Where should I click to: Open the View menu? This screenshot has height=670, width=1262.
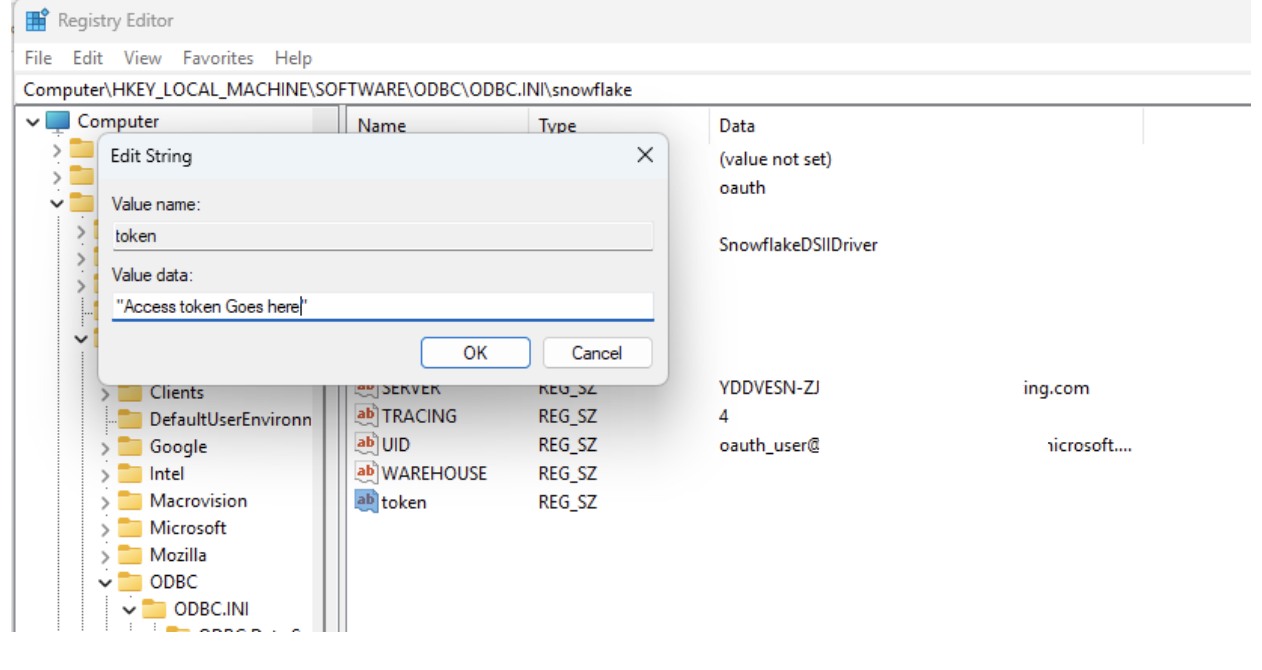click(x=143, y=58)
